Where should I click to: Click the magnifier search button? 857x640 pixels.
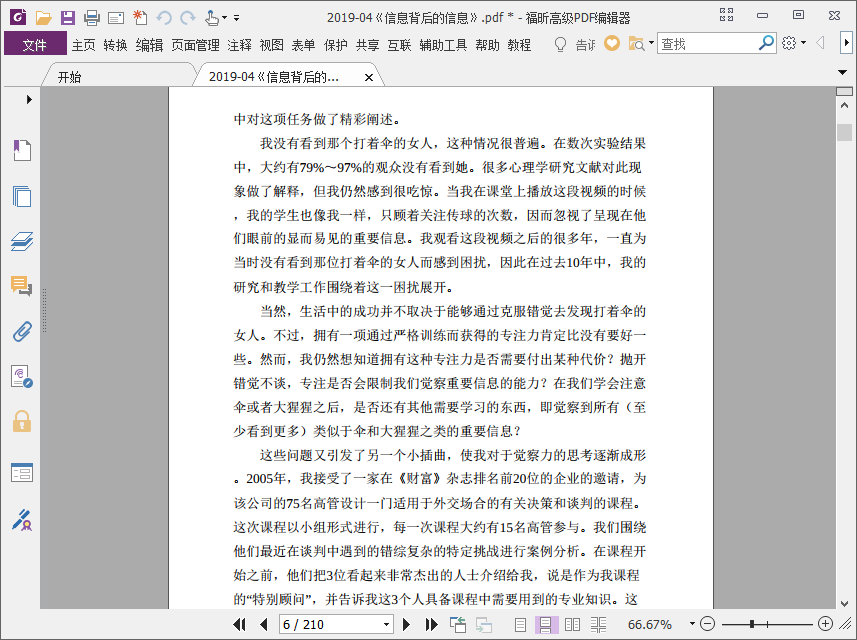coord(767,43)
